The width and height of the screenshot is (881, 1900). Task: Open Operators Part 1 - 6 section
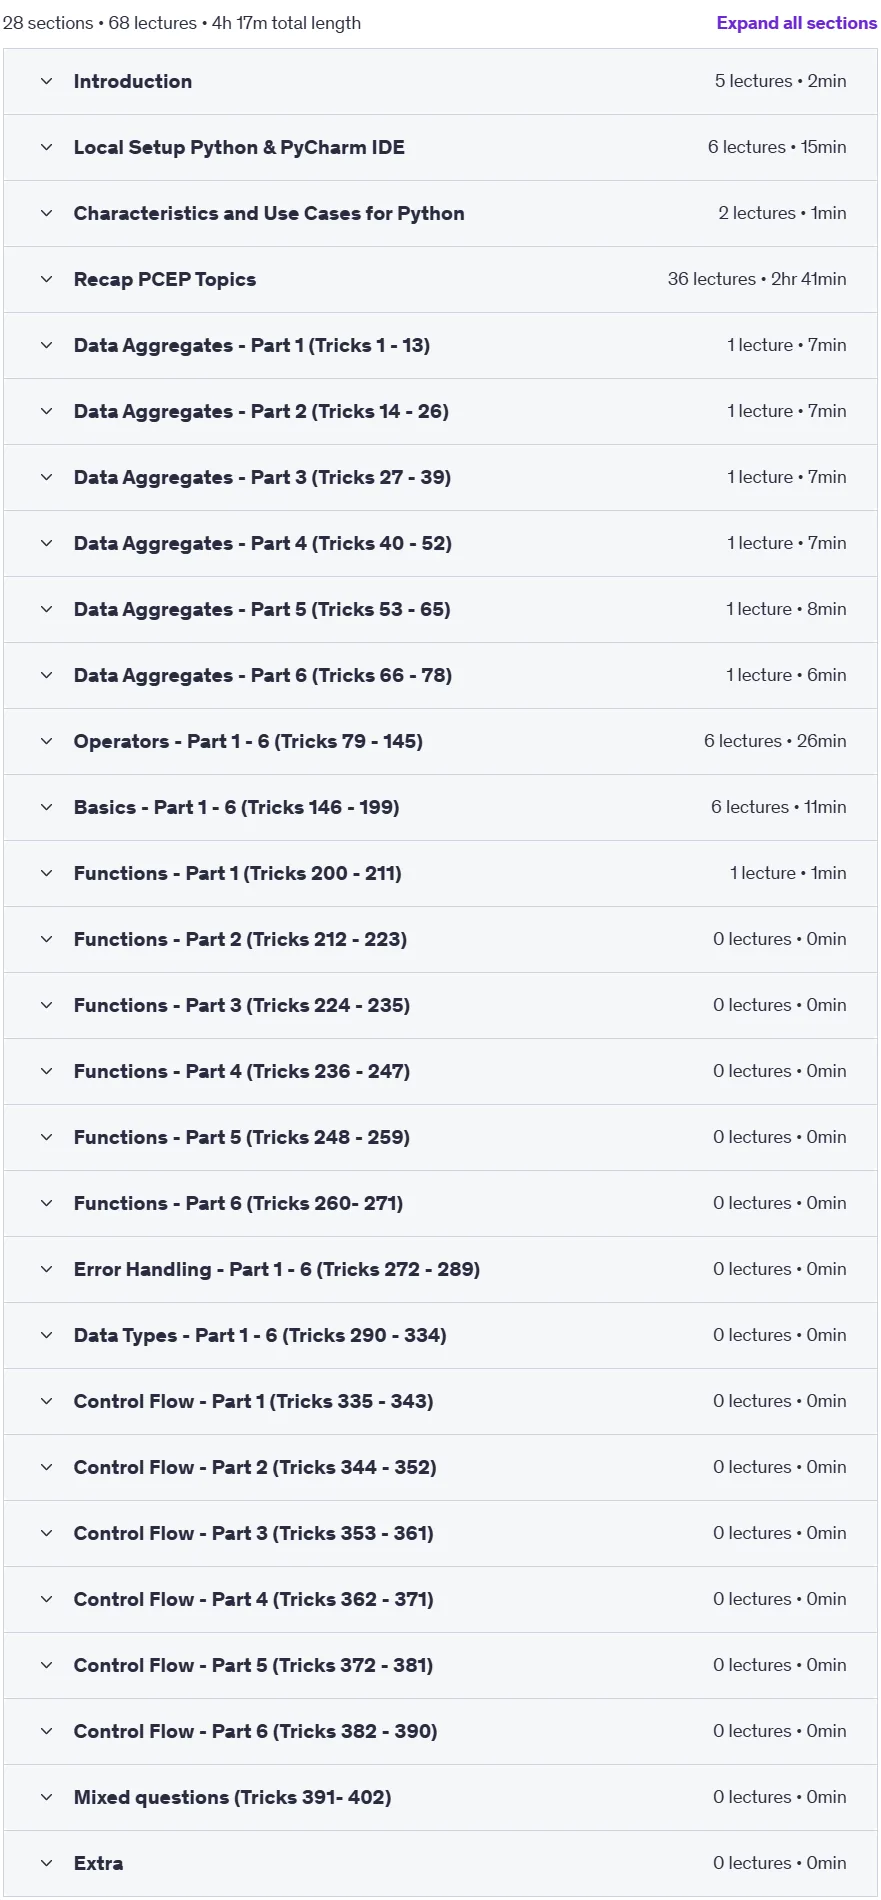tap(440, 742)
